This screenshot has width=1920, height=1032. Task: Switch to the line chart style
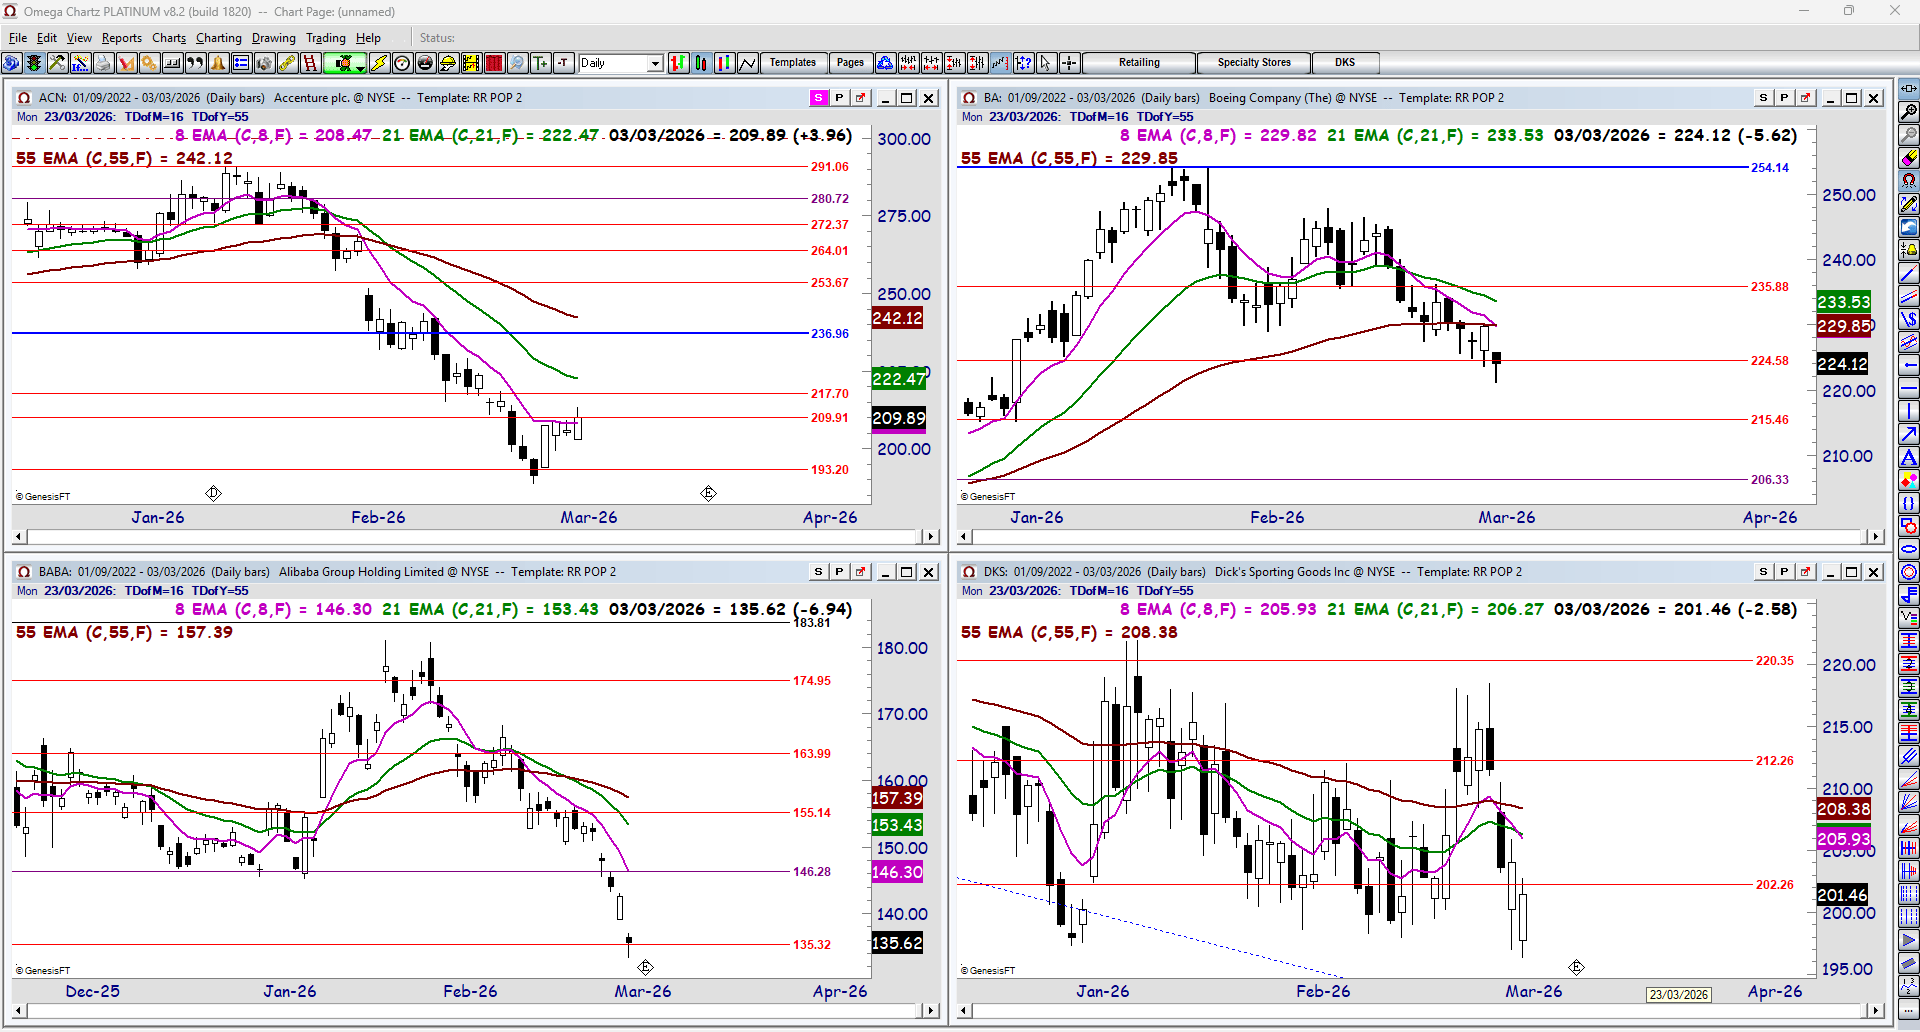point(748,63)
